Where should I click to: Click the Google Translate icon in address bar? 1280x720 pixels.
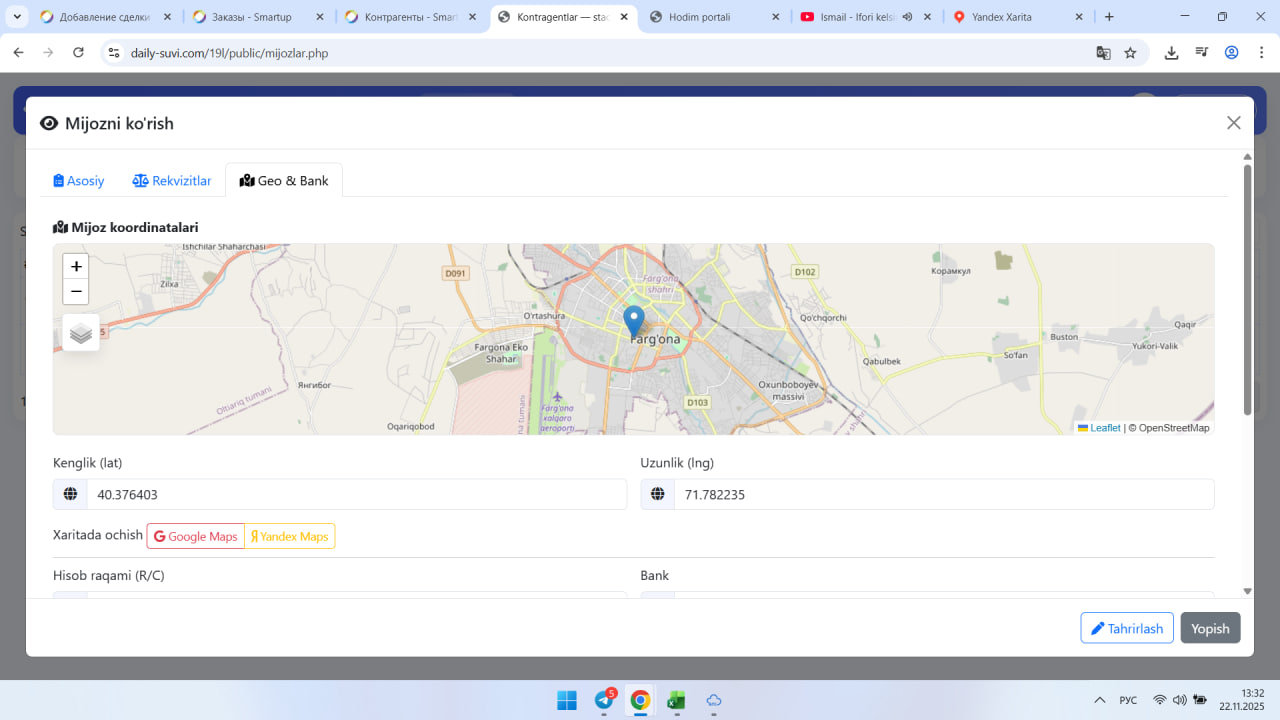coord(1103,53)
